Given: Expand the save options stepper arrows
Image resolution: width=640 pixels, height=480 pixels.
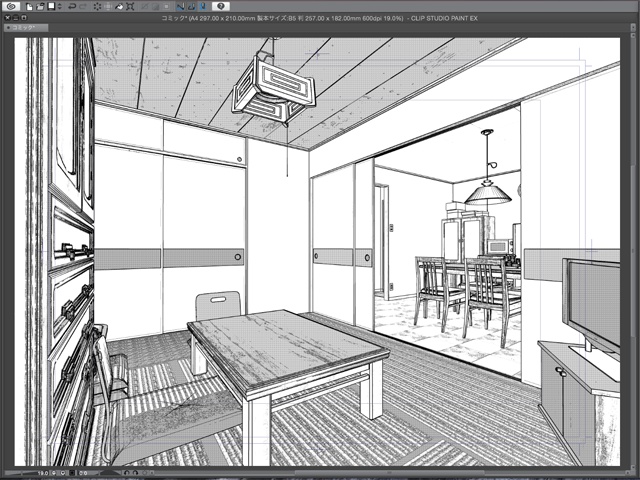Looking at the screenshot, I should coord(60,6).
